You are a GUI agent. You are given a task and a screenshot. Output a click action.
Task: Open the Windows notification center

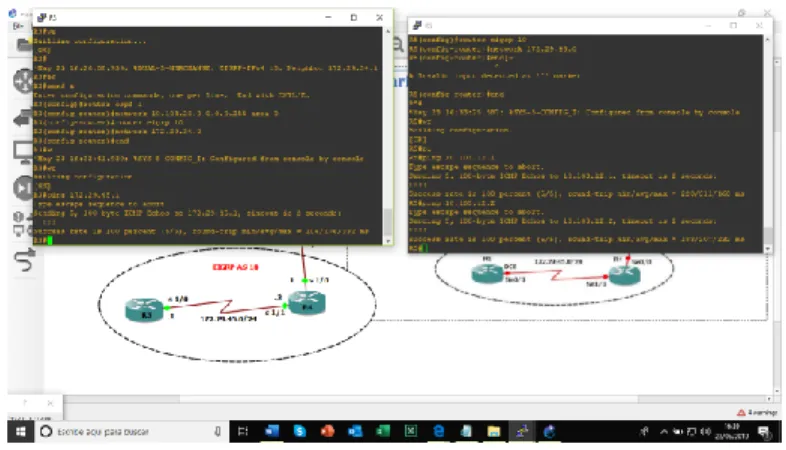click(764, 431)
